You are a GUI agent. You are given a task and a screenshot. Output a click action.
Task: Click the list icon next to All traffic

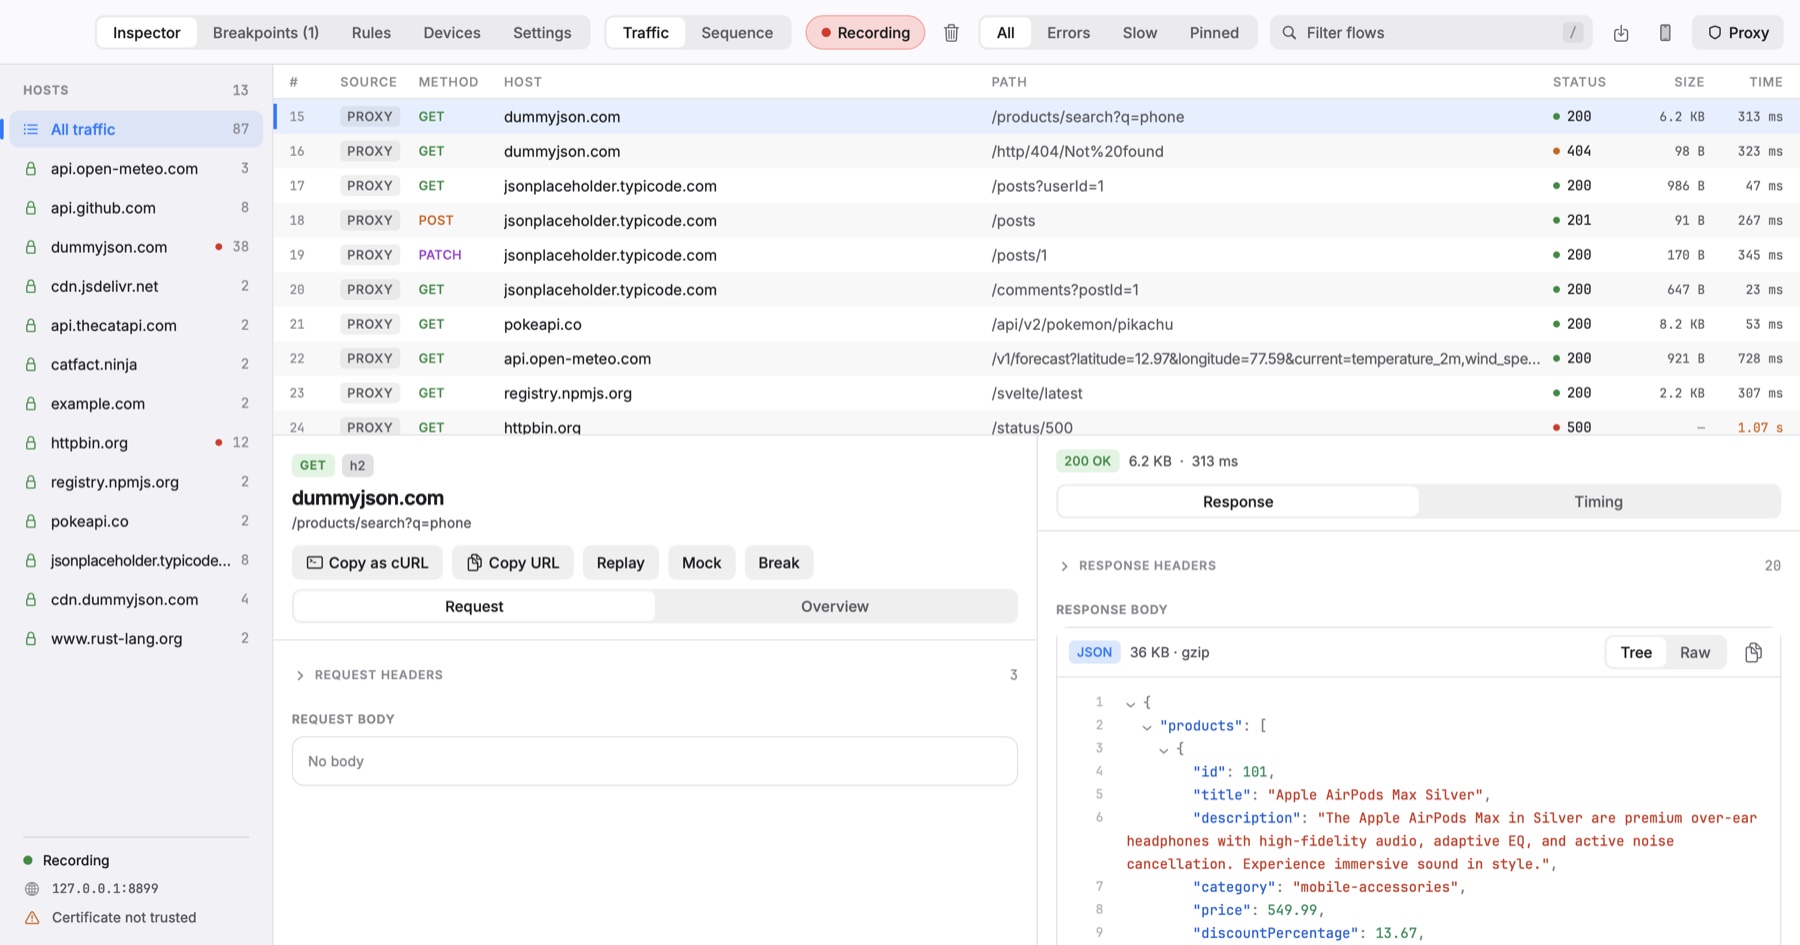pos(31,129)
